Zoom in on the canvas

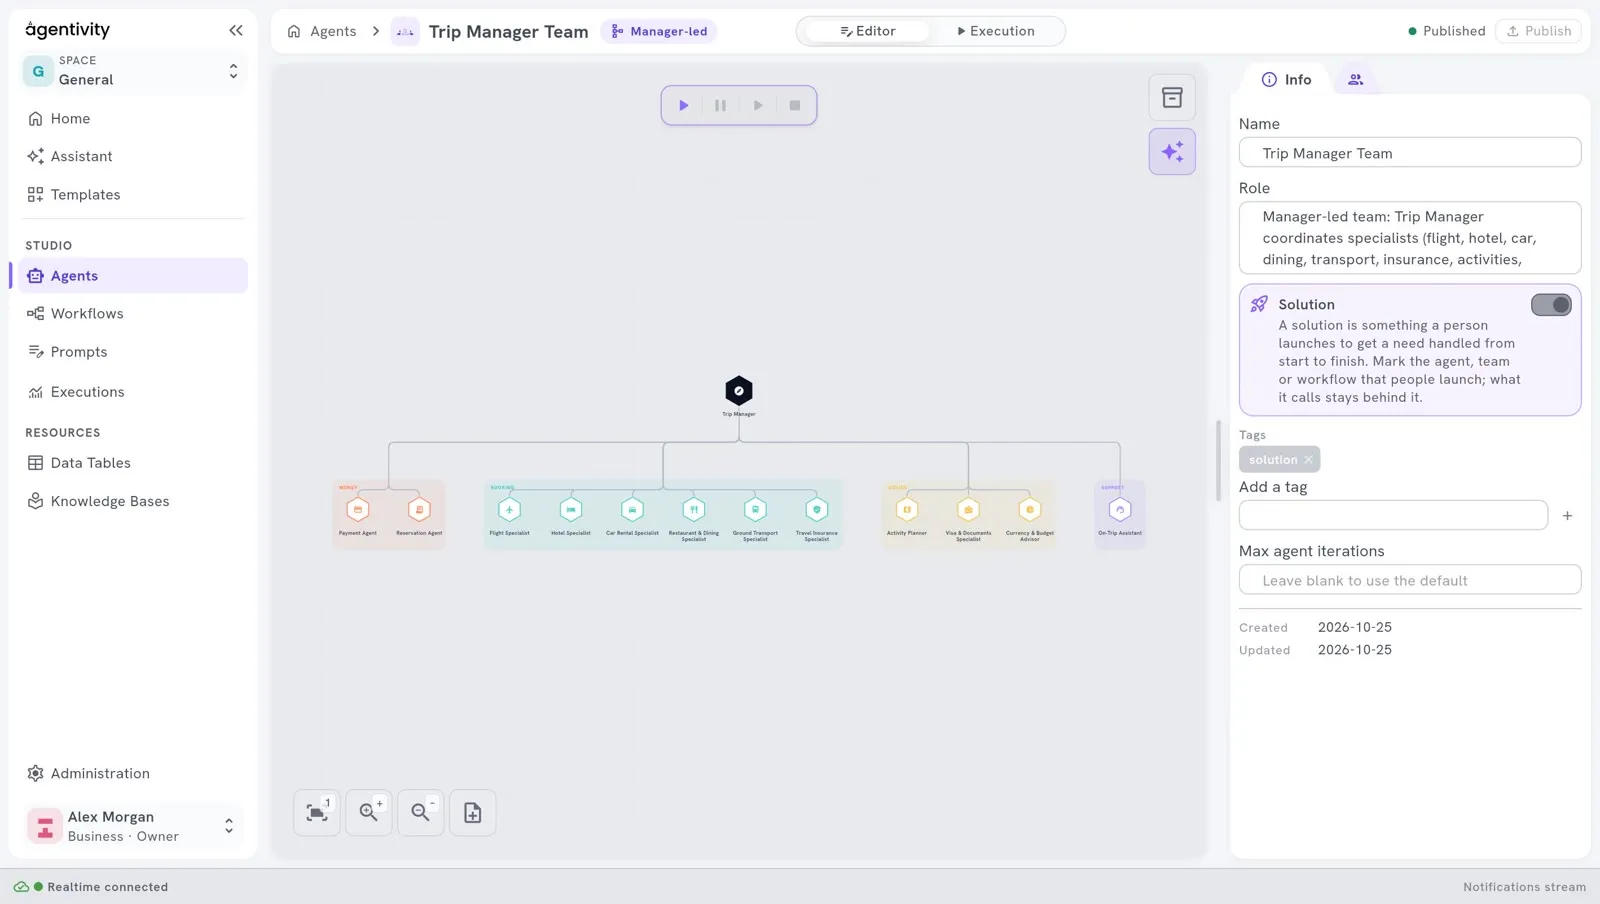pos(369,813)
